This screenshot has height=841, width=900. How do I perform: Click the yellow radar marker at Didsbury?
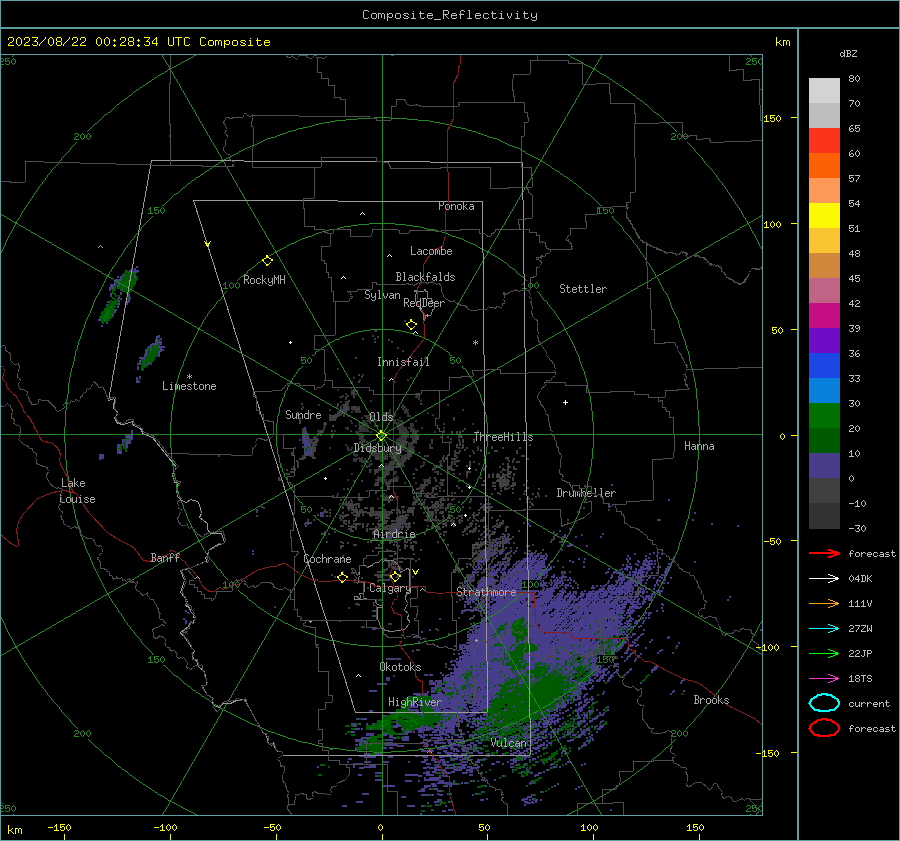click(382, 435)
